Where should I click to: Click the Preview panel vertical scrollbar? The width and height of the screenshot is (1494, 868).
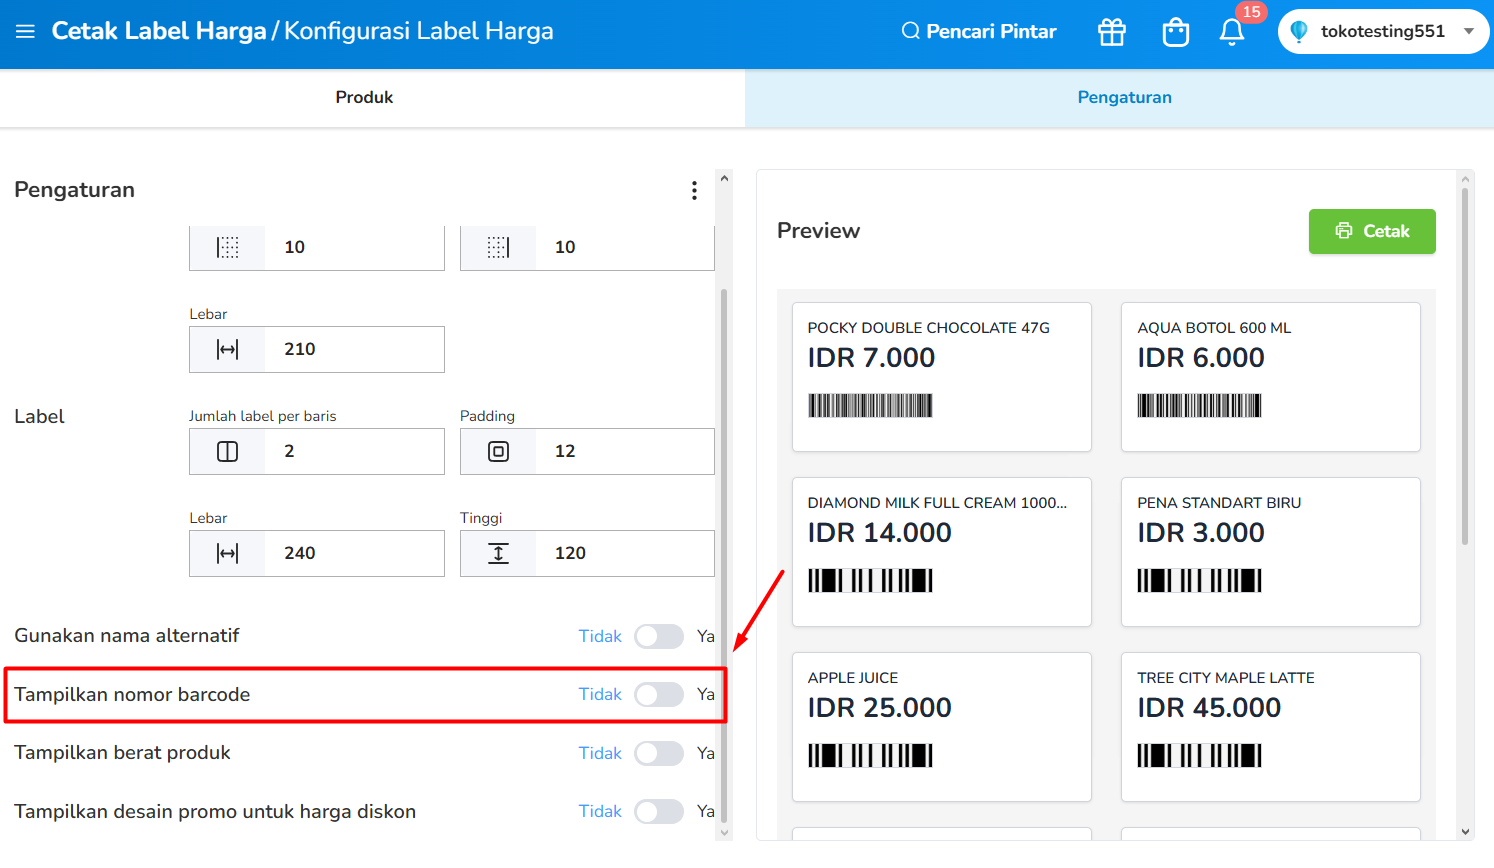pyautogui.click(x=1465, y=367)
